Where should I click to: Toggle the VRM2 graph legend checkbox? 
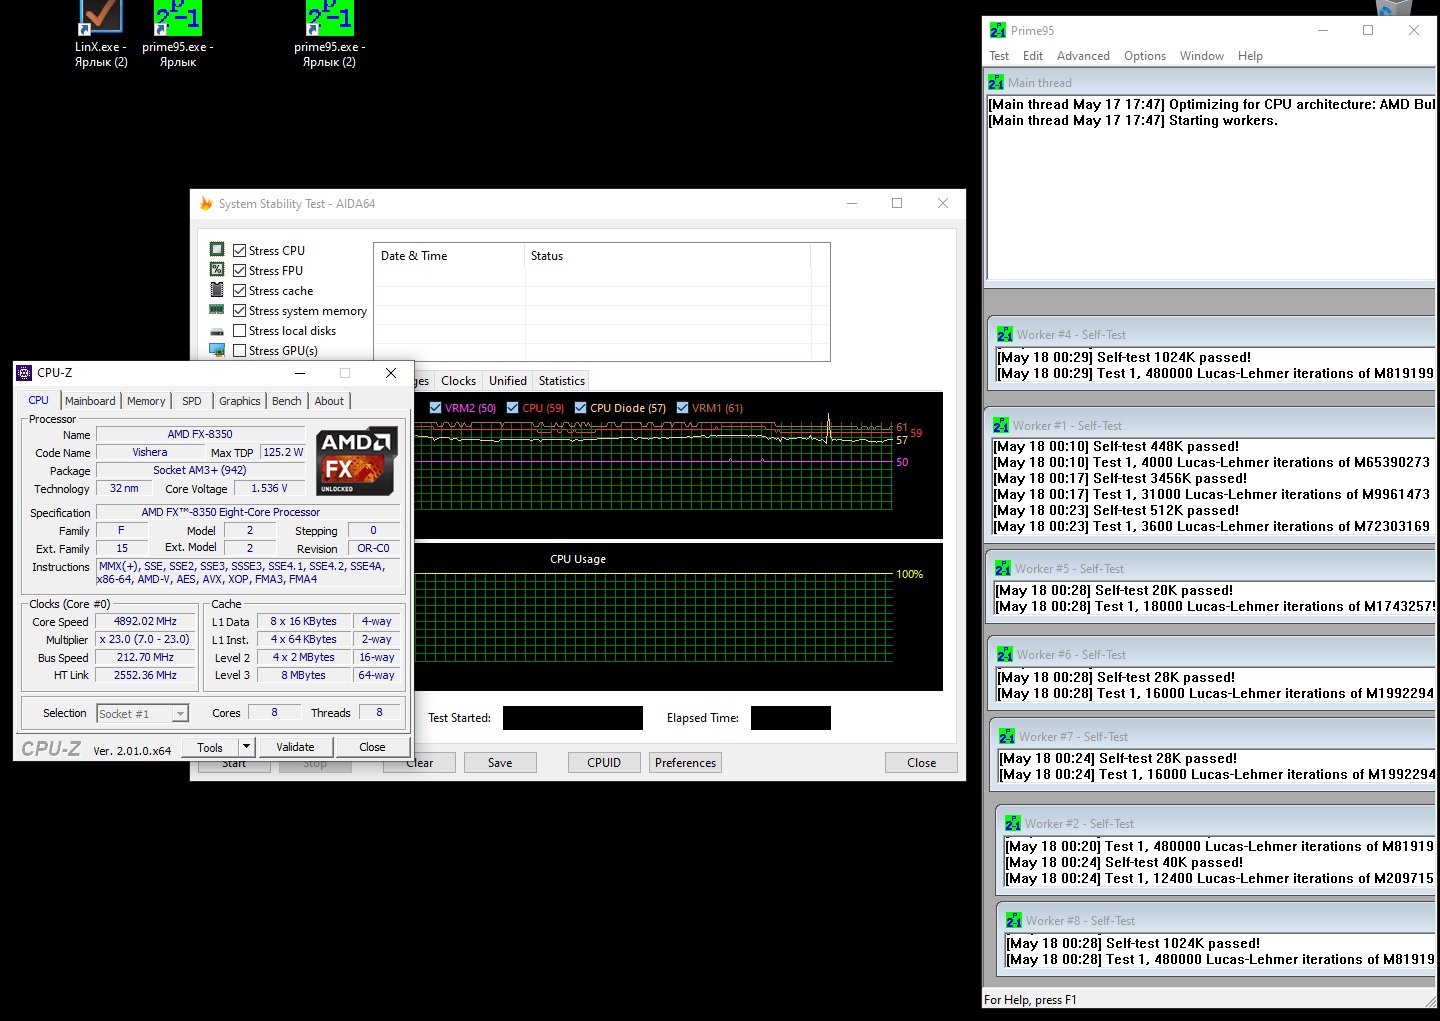pos(435,407)
